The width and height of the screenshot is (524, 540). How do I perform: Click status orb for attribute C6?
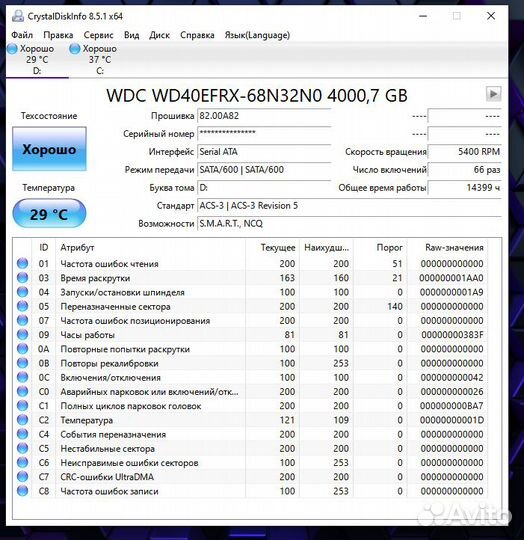pos(22,463)
